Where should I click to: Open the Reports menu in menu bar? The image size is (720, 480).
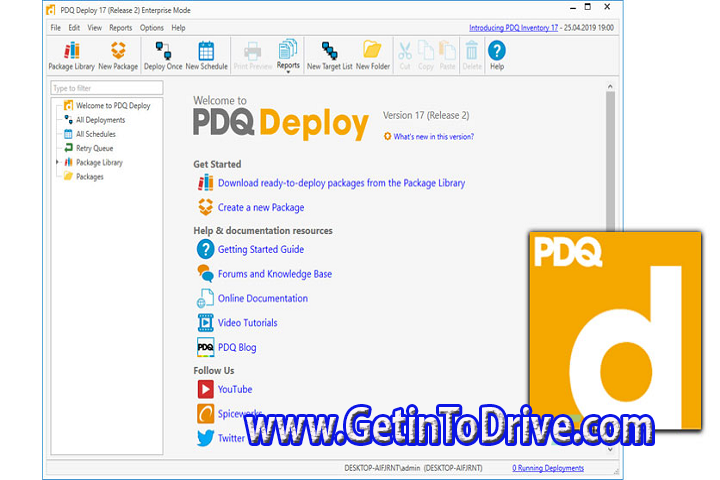pyautogui.click(x=120, y=28)
